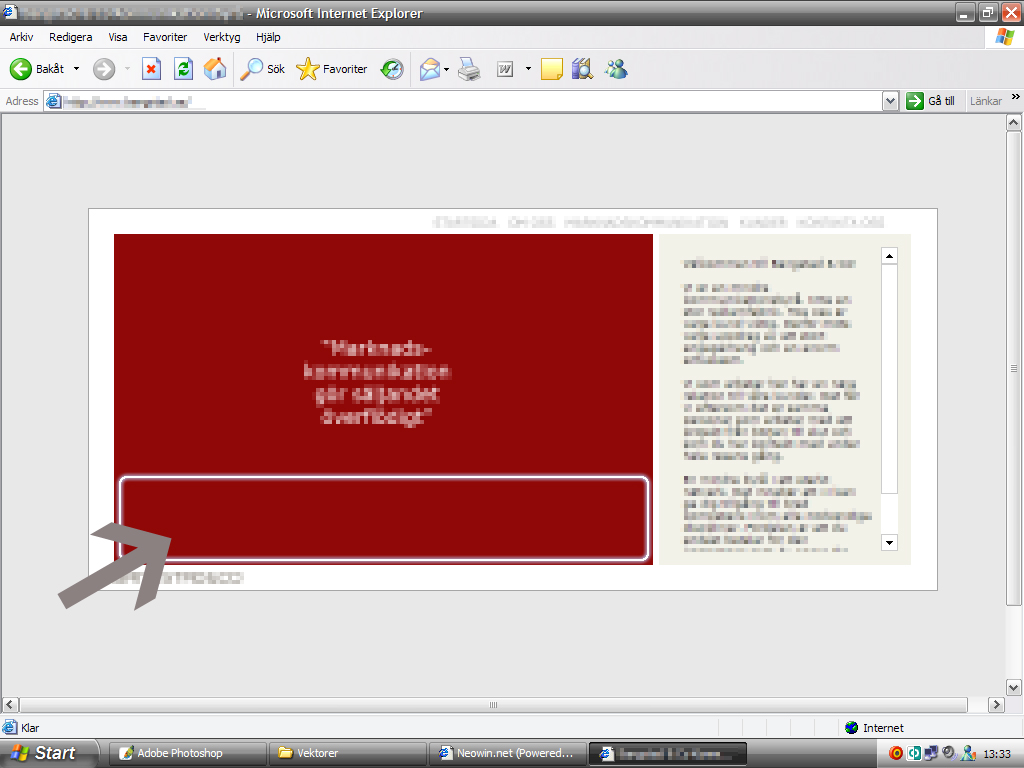Open the Visa menu

118,37
